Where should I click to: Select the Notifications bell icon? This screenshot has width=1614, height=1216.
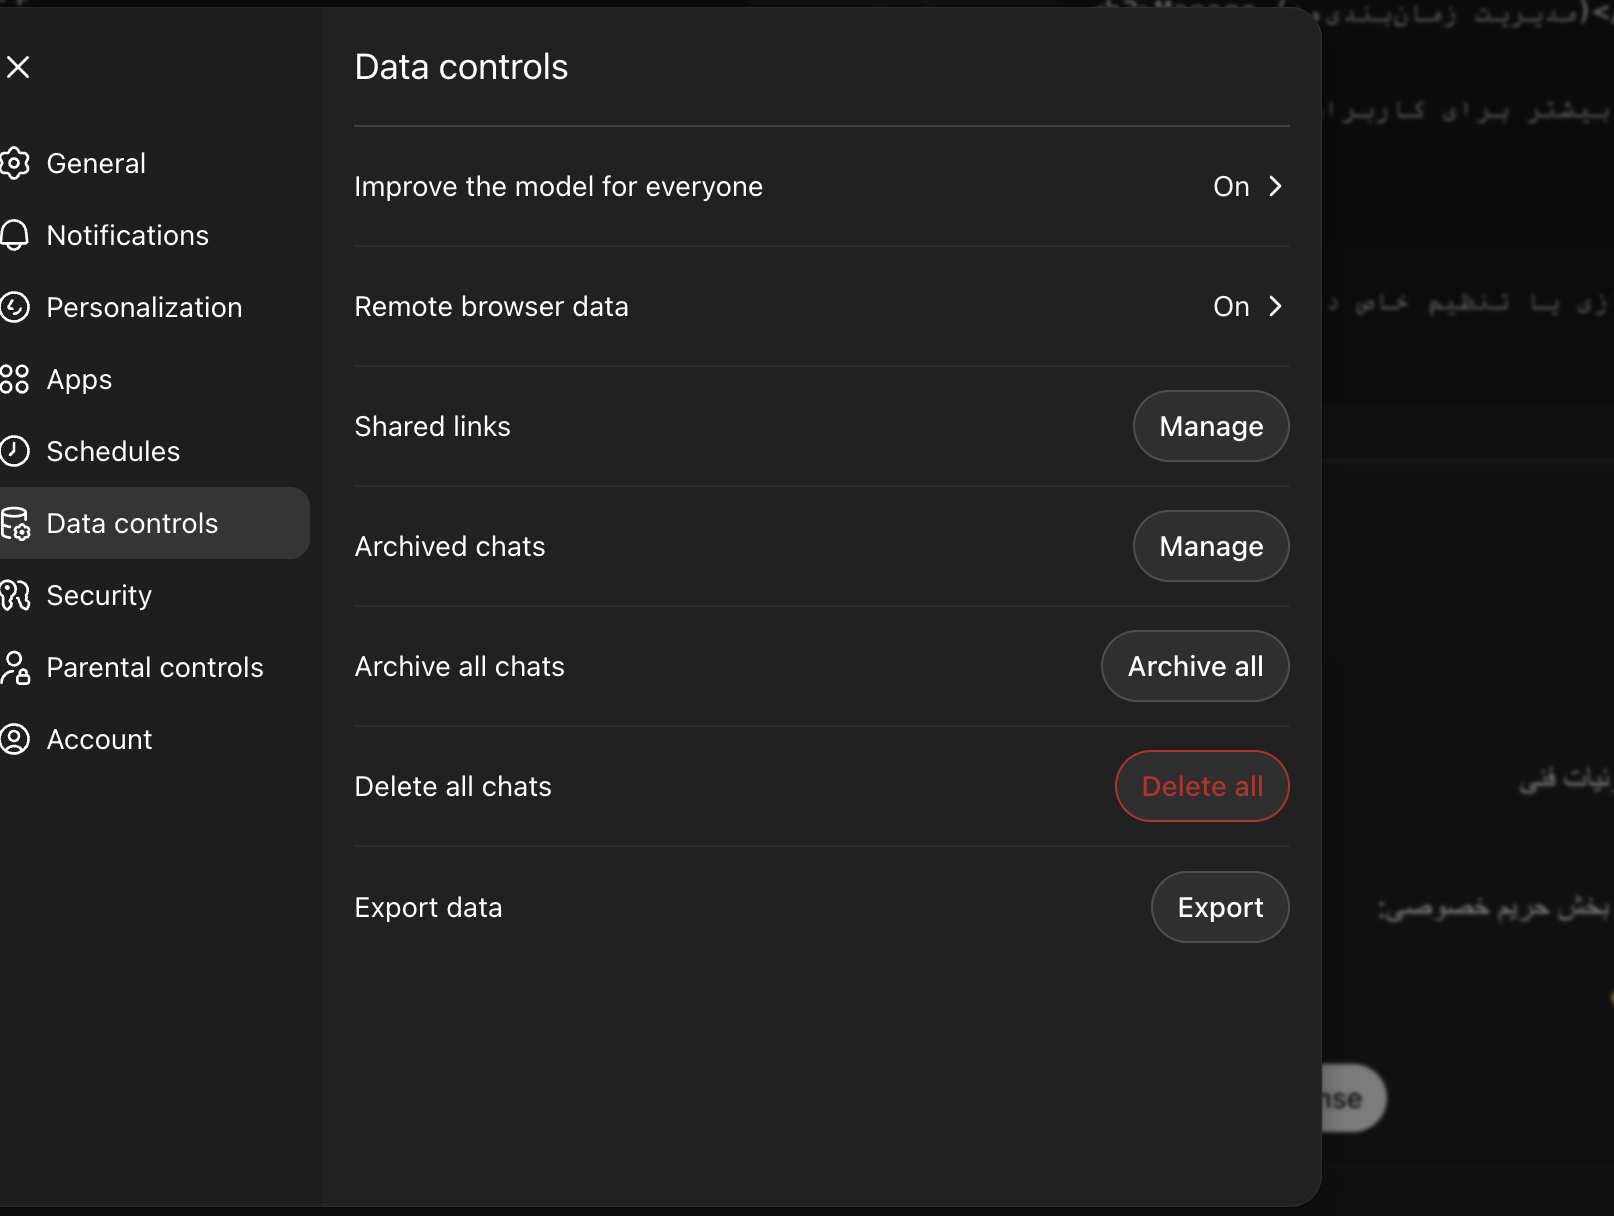click(16, 235)
